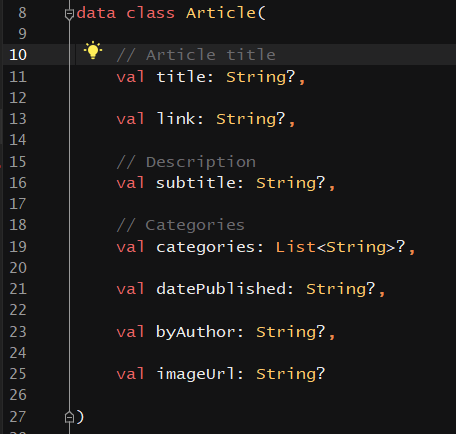Click line number 25 in the gutter
456x434 pixels.
pyautogui.click(x=18, y=374)
